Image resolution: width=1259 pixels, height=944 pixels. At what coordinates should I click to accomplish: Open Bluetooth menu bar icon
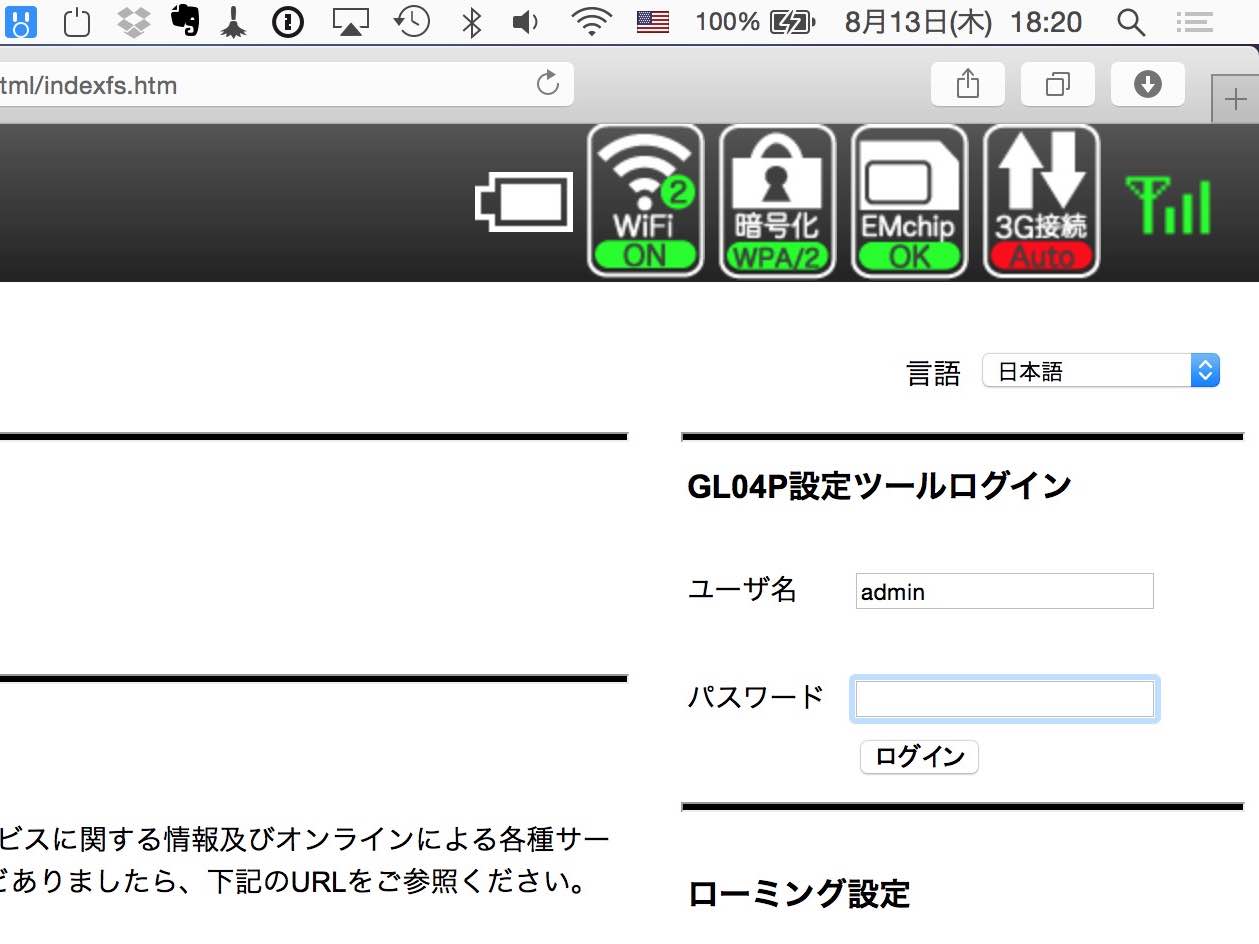pyautogui.click(x=471, y=21)
